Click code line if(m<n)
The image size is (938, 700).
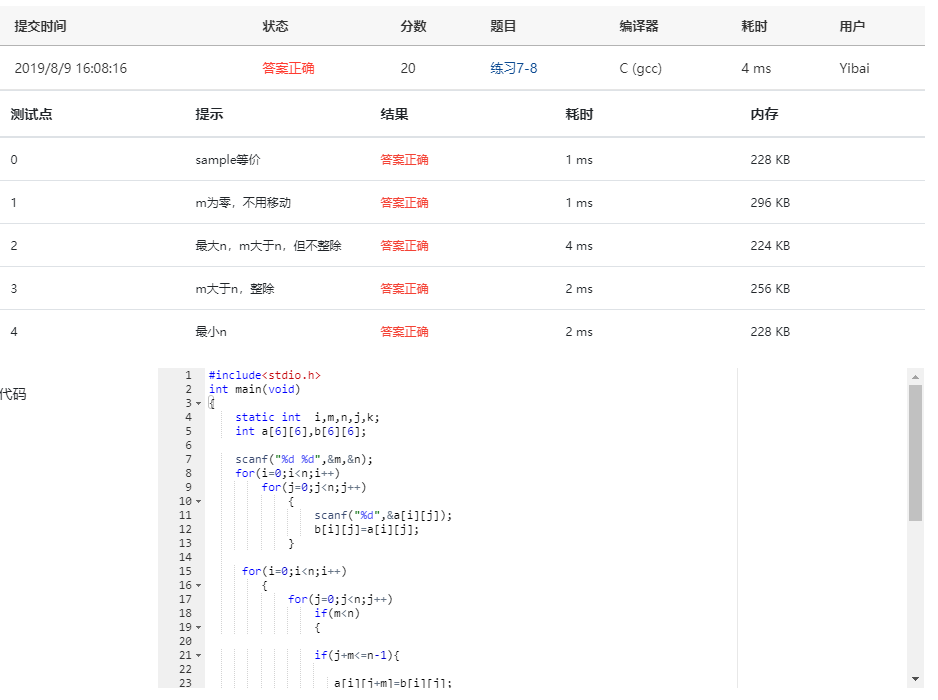(x=337, y=613)
